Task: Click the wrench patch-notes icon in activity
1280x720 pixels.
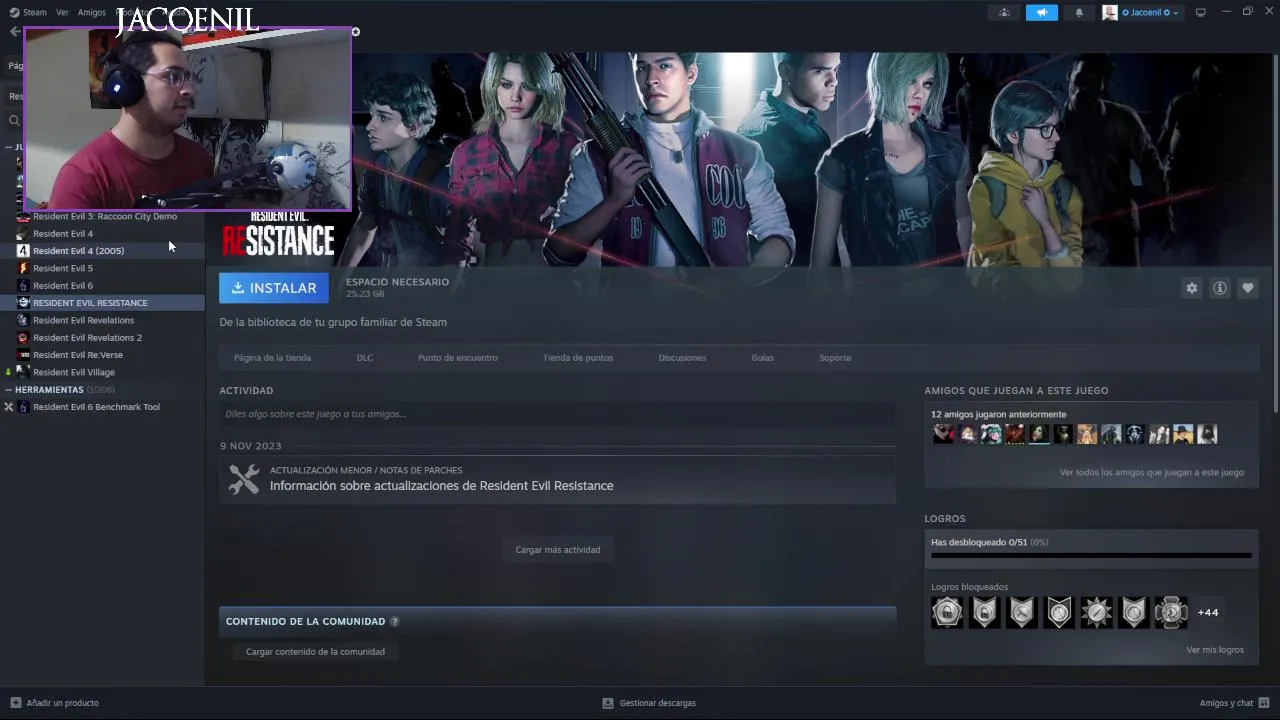Action: click(244, 479)
